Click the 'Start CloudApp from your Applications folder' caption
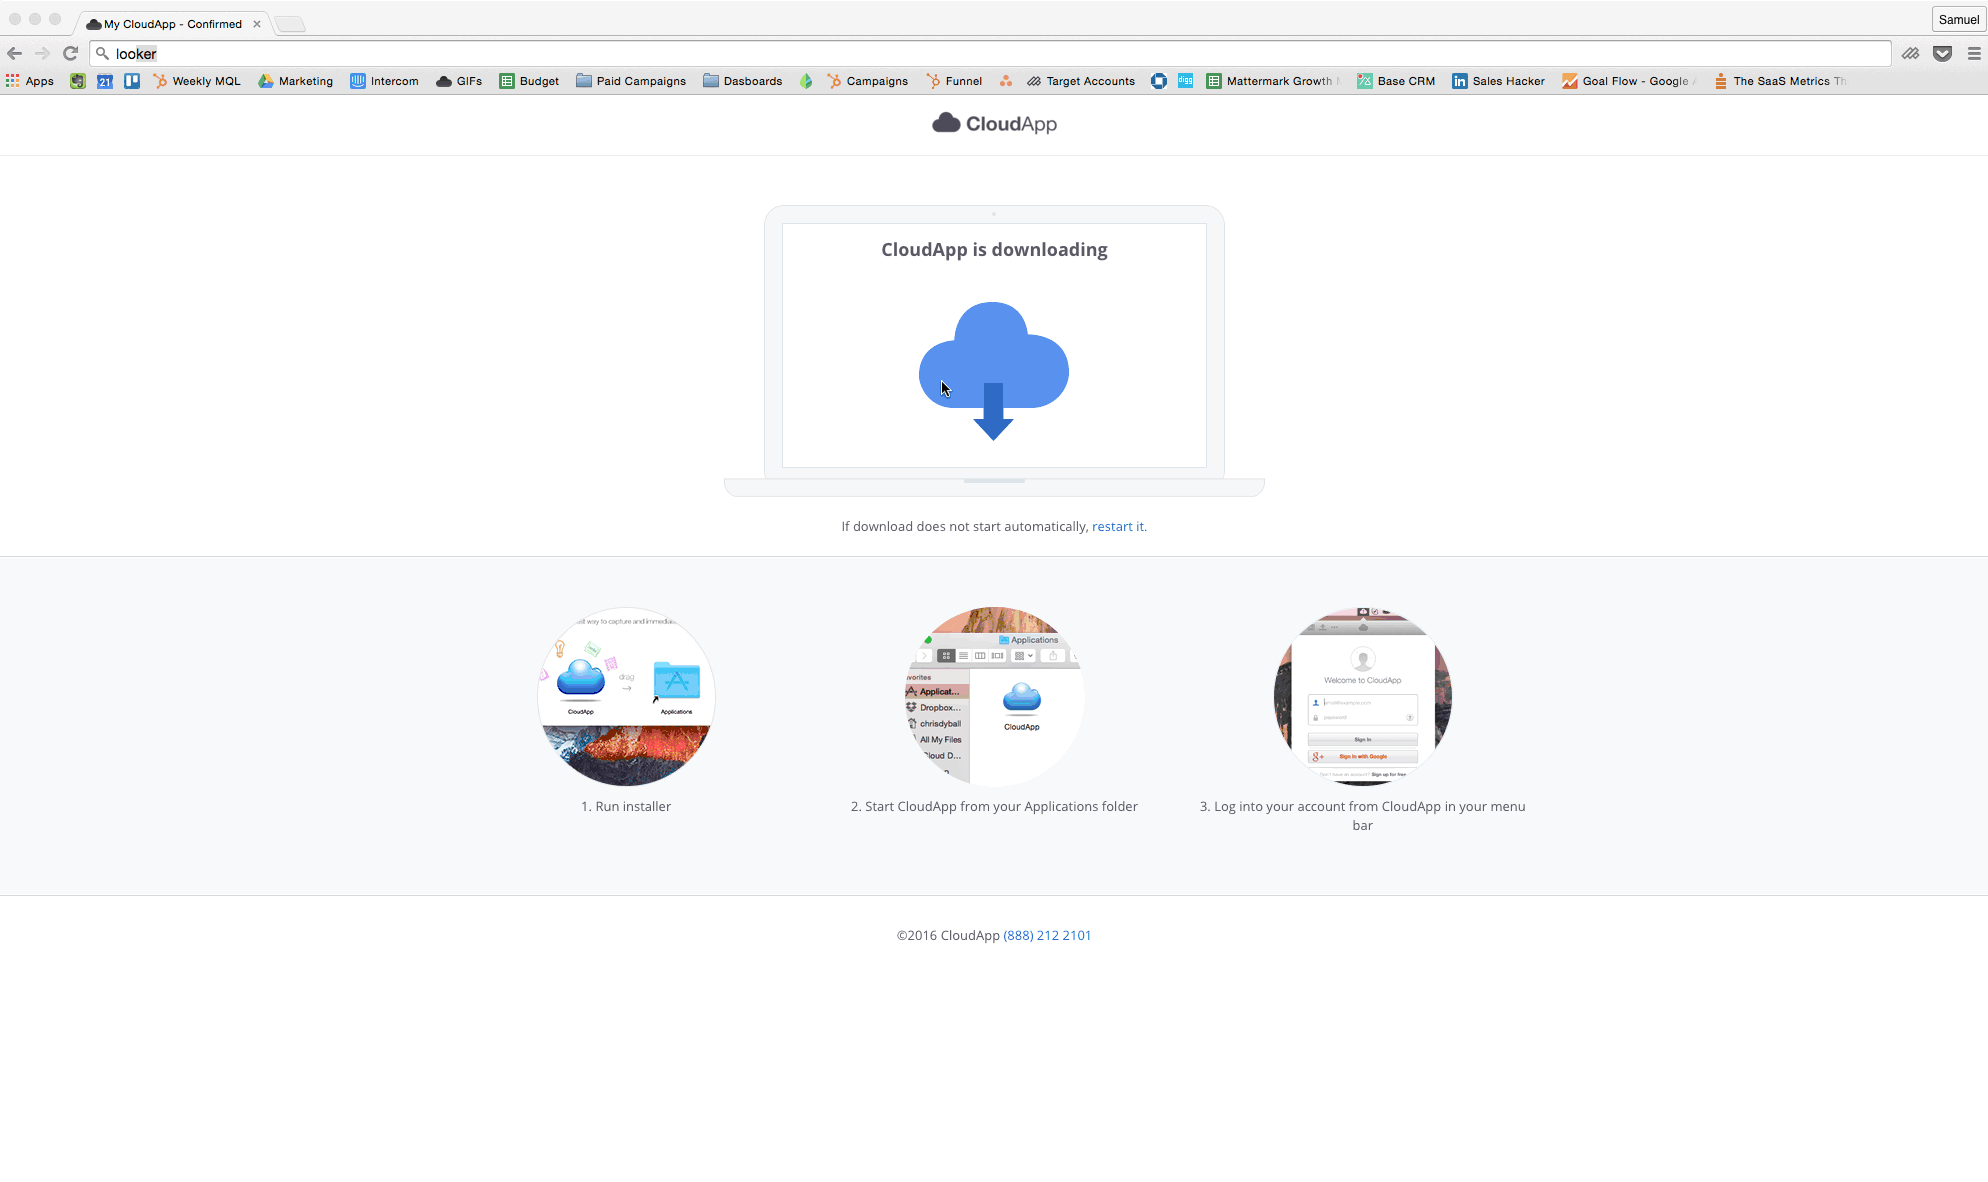The width and height of the screenshot is (1988, 1182). (x=994, y=806)
